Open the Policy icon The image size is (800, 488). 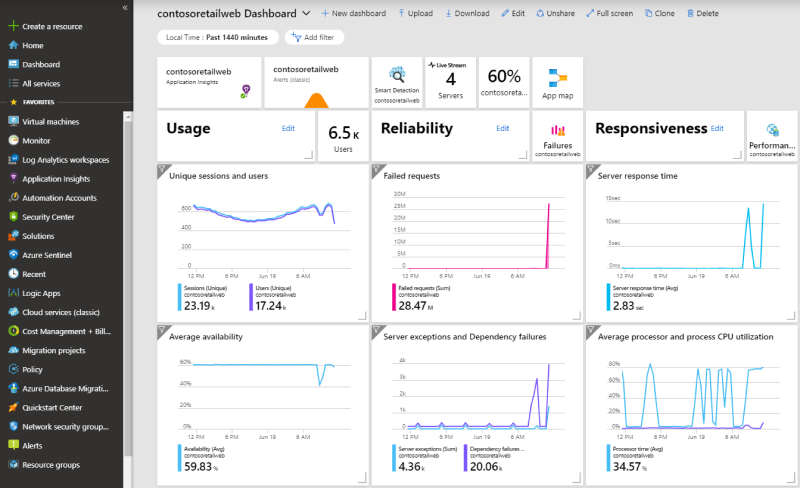(x=13, y=369)
